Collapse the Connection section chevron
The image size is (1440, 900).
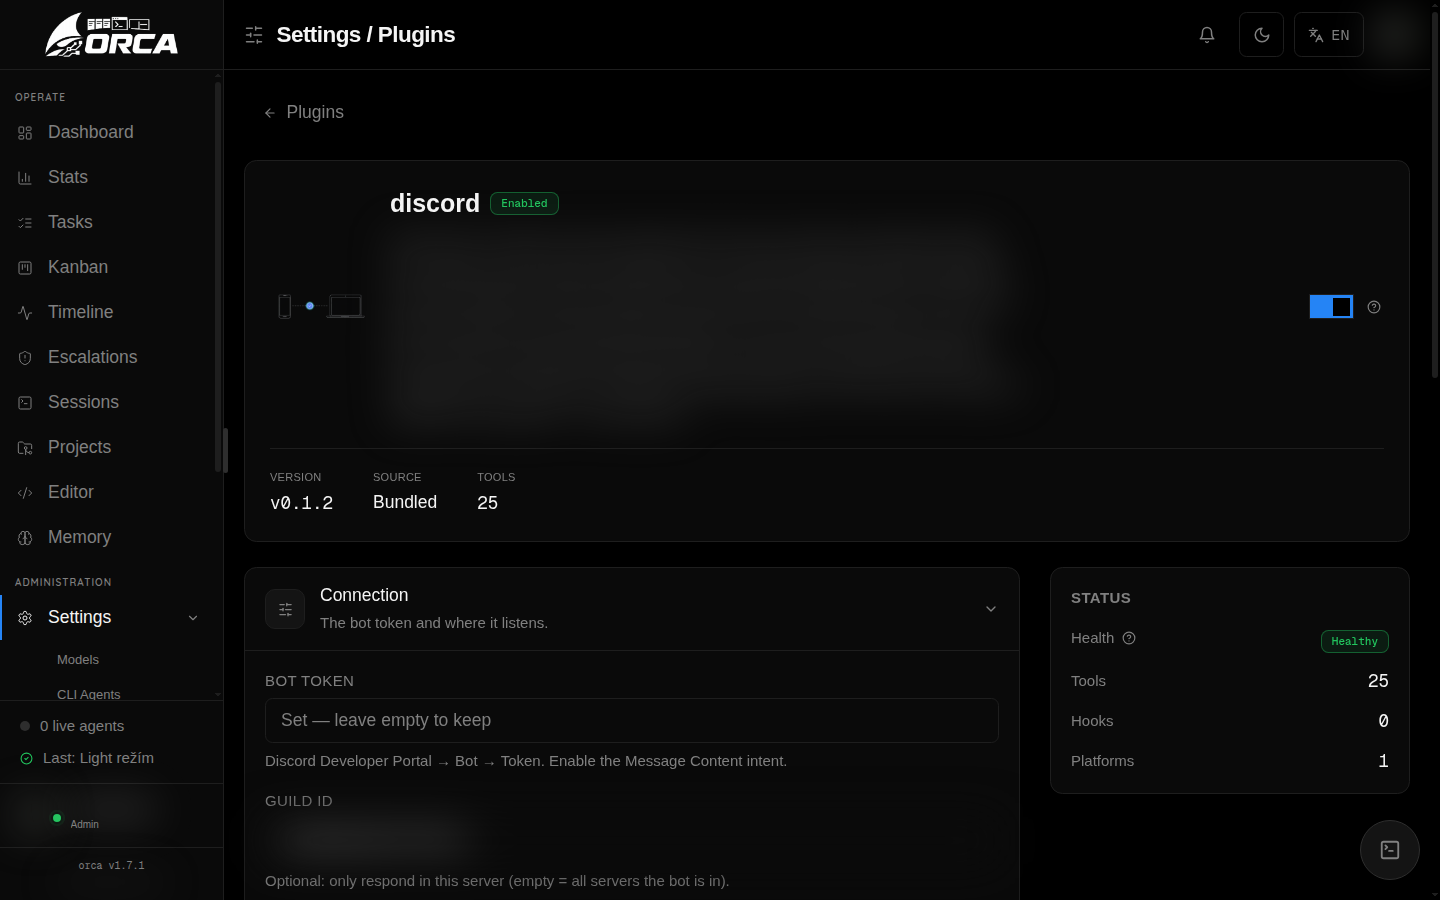pos(991,609)
